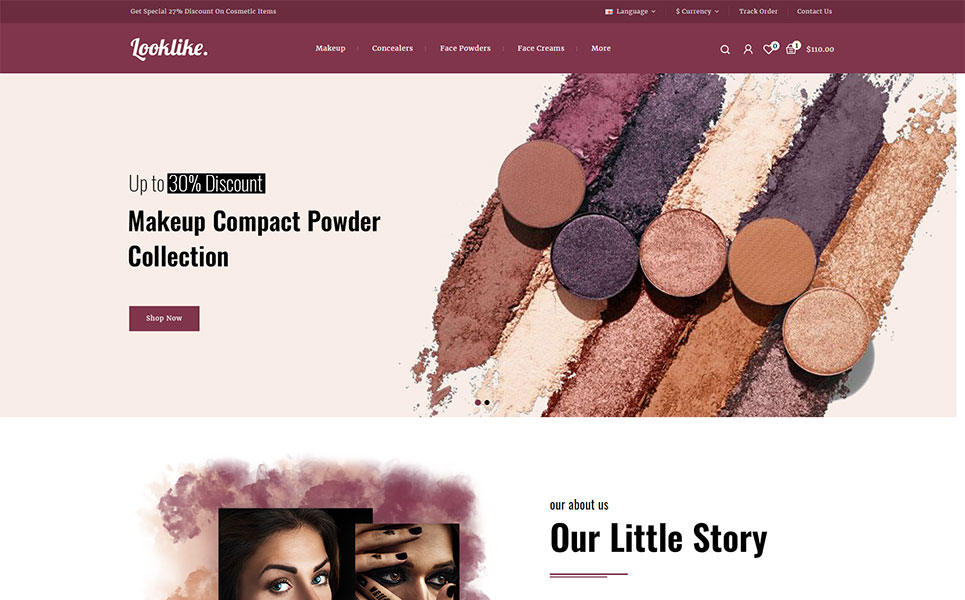This screenshot has height=600, width=965.
Task: Follow the Contact Us link
Action: point(814,12)
